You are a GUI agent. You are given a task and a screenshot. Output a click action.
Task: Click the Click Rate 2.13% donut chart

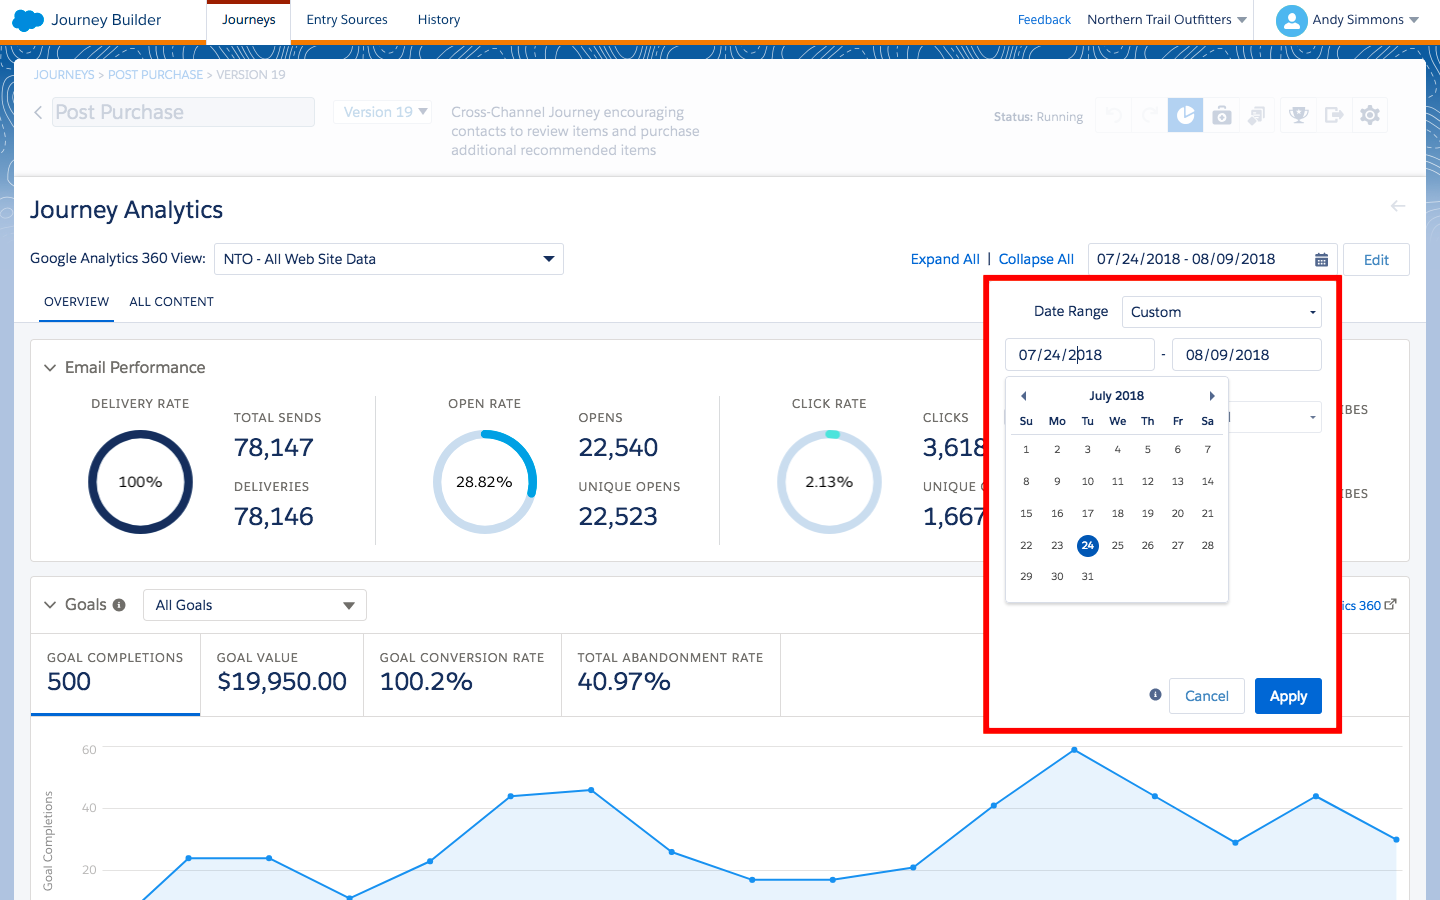[829, 482]
